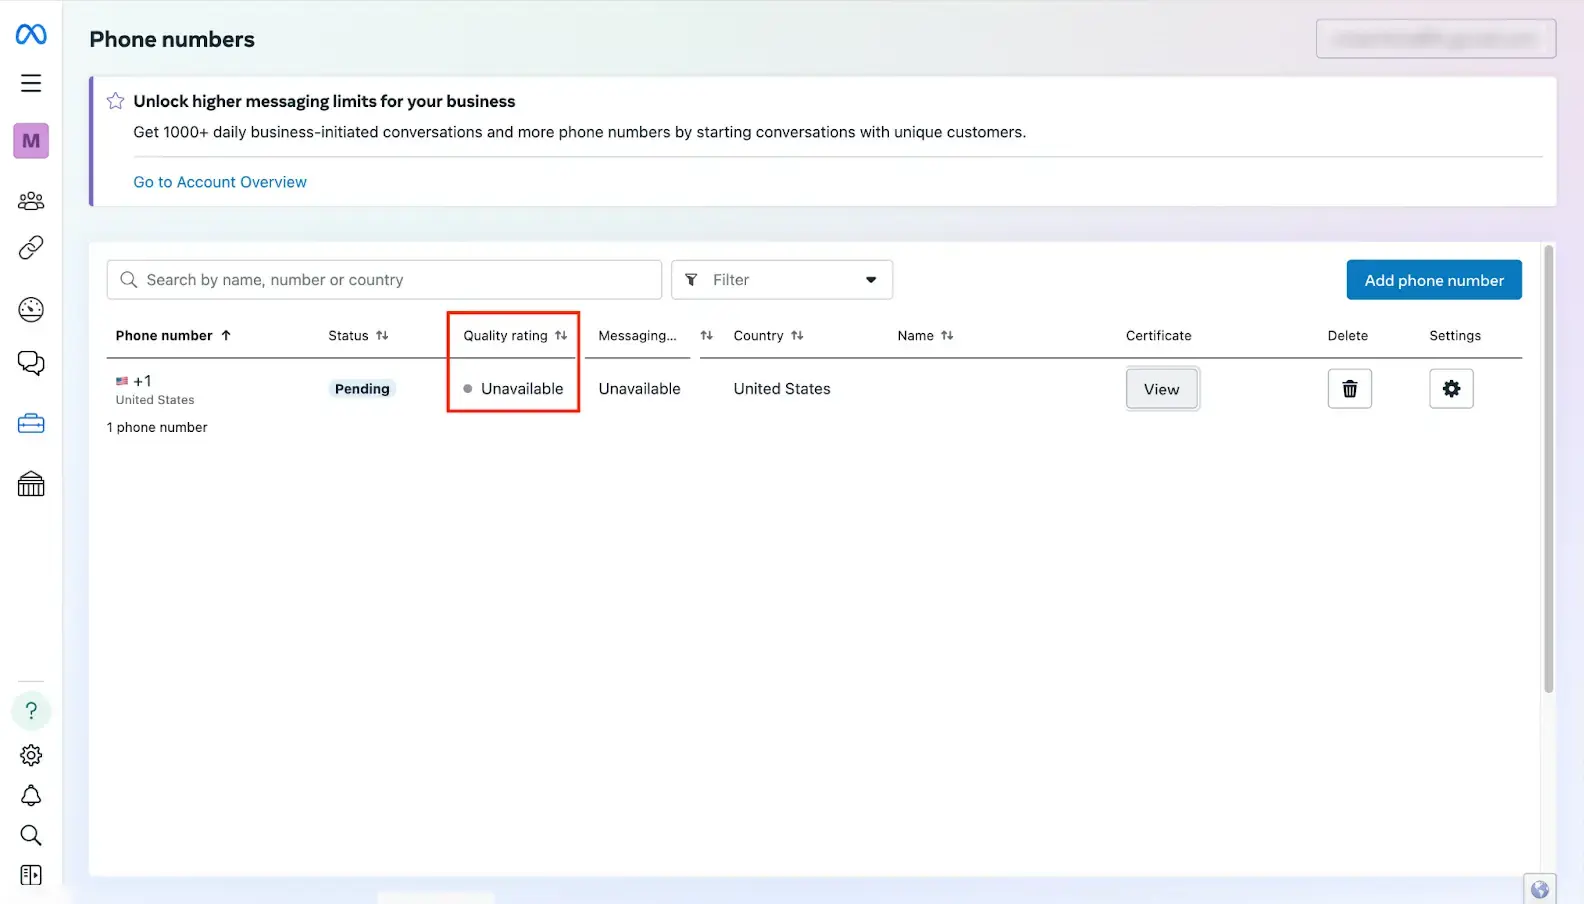This screenshot has height=904, width=1584.
Task: Click the chain link icon in sidebar
Action: (x=31, y=248)
